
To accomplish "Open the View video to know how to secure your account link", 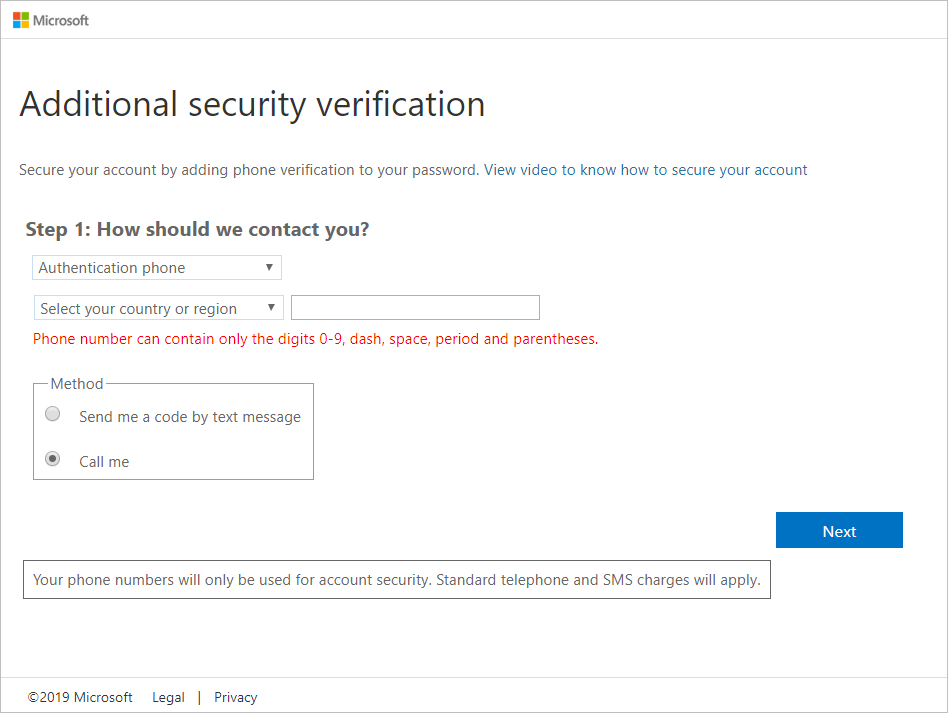I will (x=645, y=170).
